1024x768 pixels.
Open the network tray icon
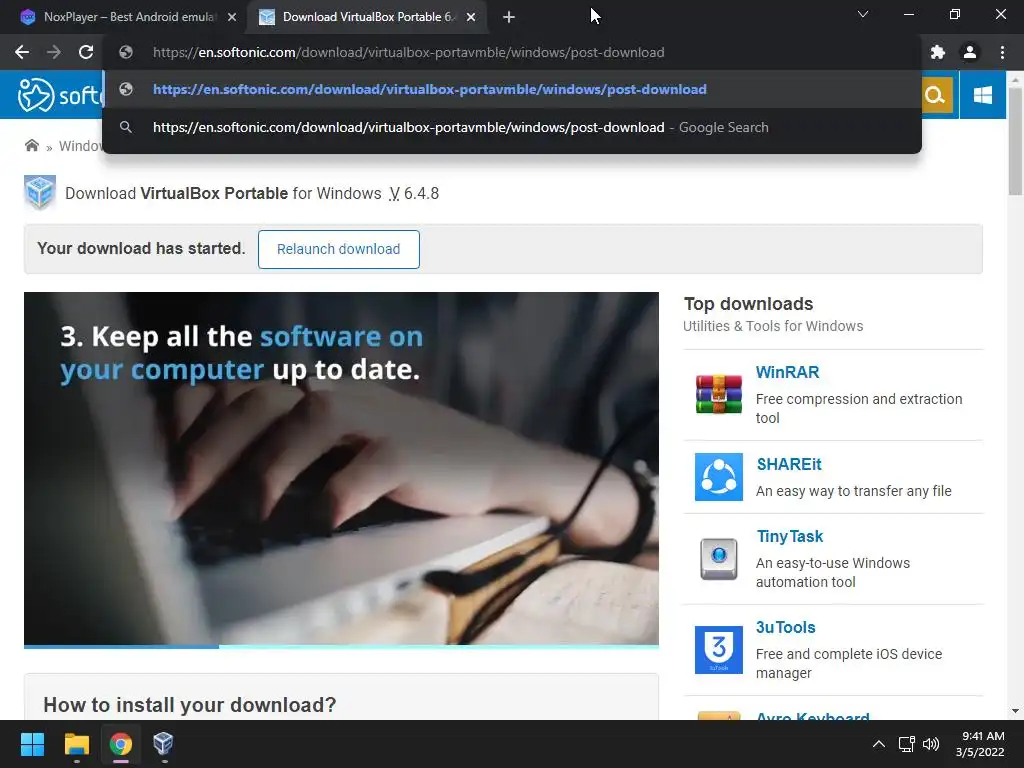point(906,744)
